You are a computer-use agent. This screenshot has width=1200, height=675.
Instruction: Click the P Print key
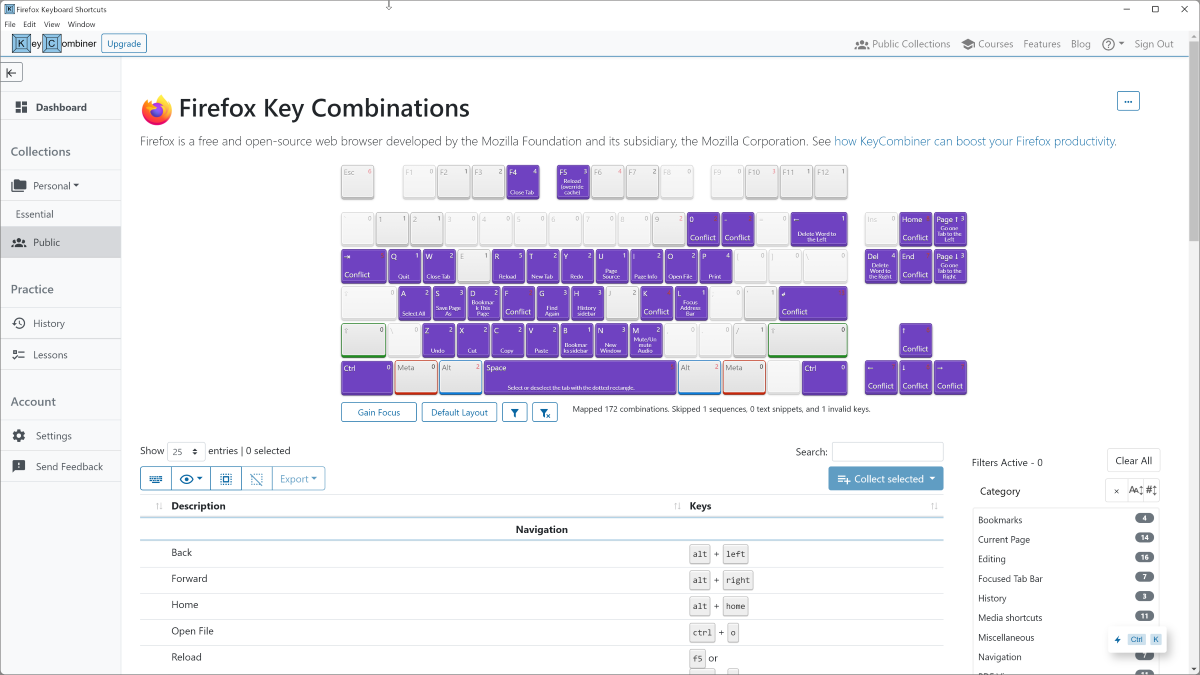(716, 267)
